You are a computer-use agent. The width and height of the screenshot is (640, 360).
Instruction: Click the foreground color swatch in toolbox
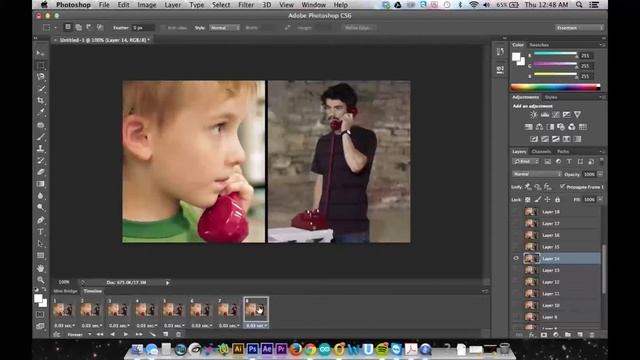38,298
